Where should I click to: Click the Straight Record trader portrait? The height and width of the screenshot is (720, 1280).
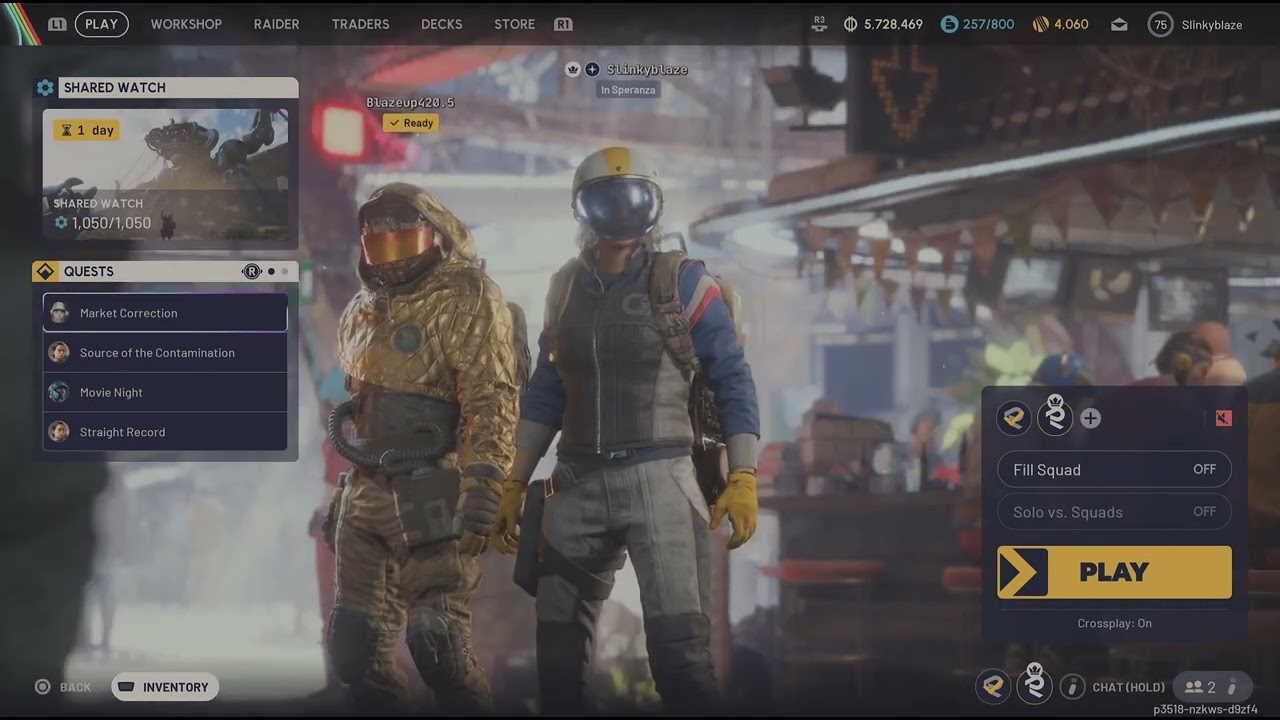point(59,432)
